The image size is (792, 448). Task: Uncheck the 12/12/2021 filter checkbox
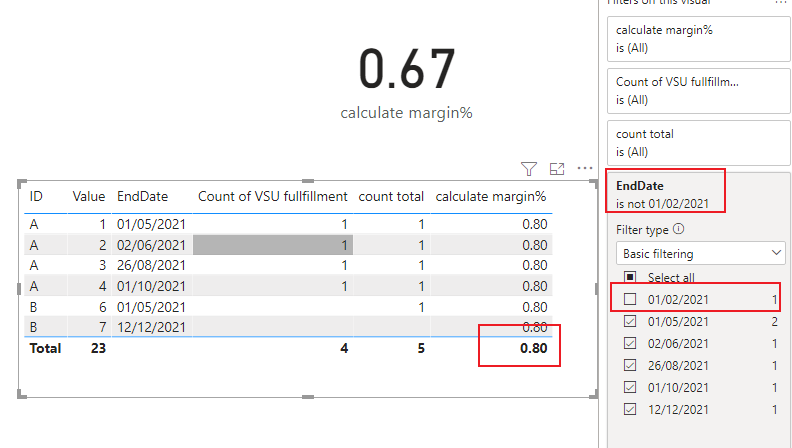pos(630,409)
